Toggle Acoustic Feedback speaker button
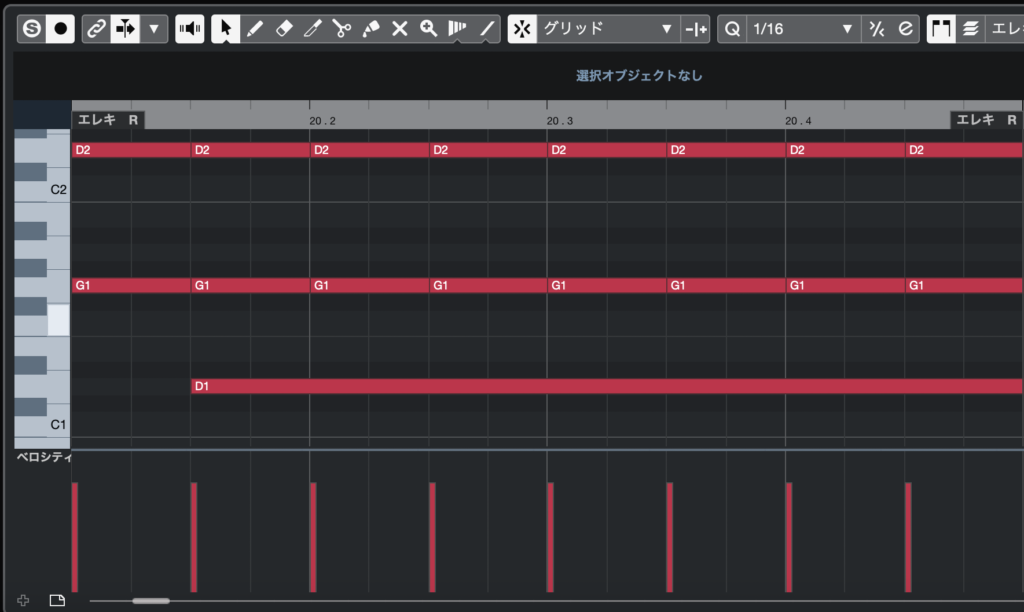 coord(190,29)
